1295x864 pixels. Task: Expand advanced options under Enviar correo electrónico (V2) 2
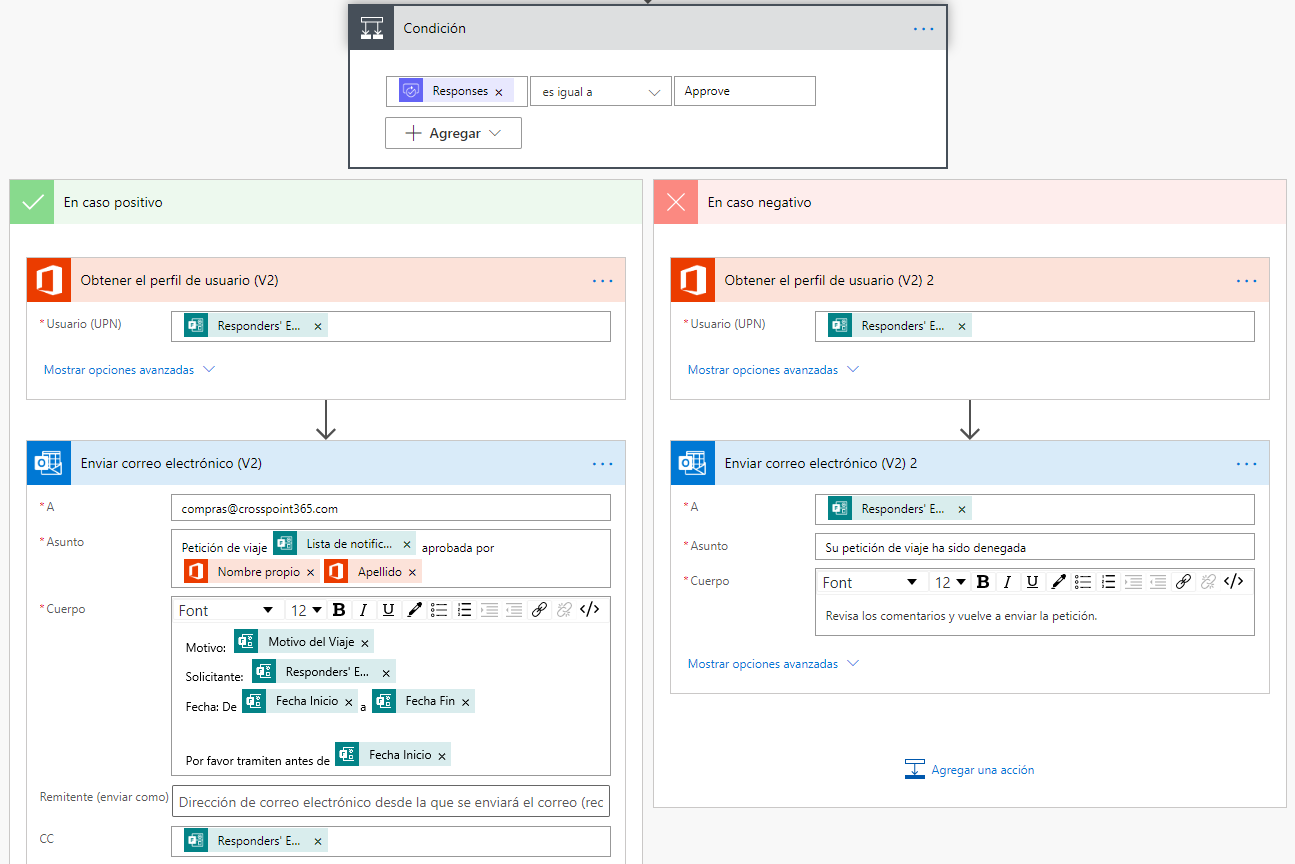click(773, 664)
